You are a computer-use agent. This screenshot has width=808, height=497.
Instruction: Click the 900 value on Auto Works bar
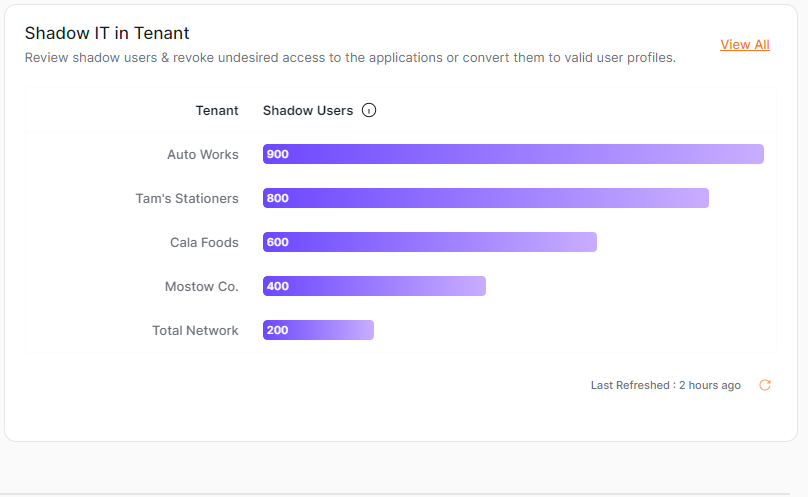278,154
